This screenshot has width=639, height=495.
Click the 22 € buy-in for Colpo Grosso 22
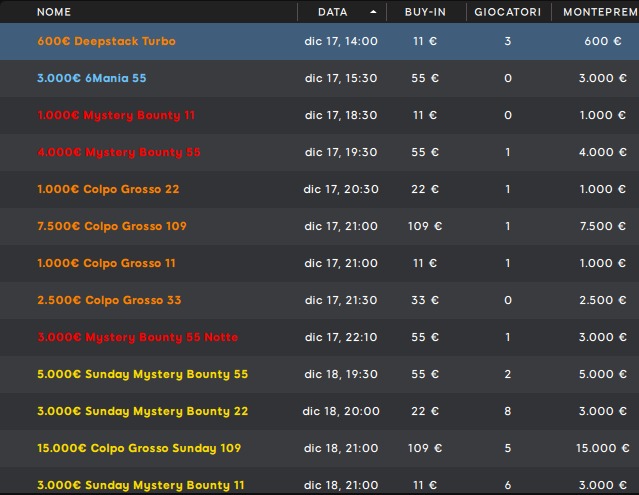point(425,189)
